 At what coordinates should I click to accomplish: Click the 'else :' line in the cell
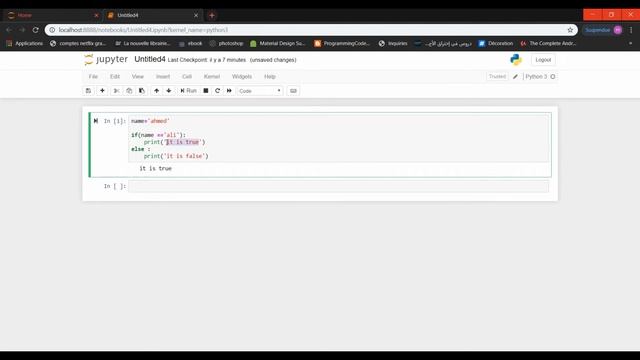click(141, 149)
